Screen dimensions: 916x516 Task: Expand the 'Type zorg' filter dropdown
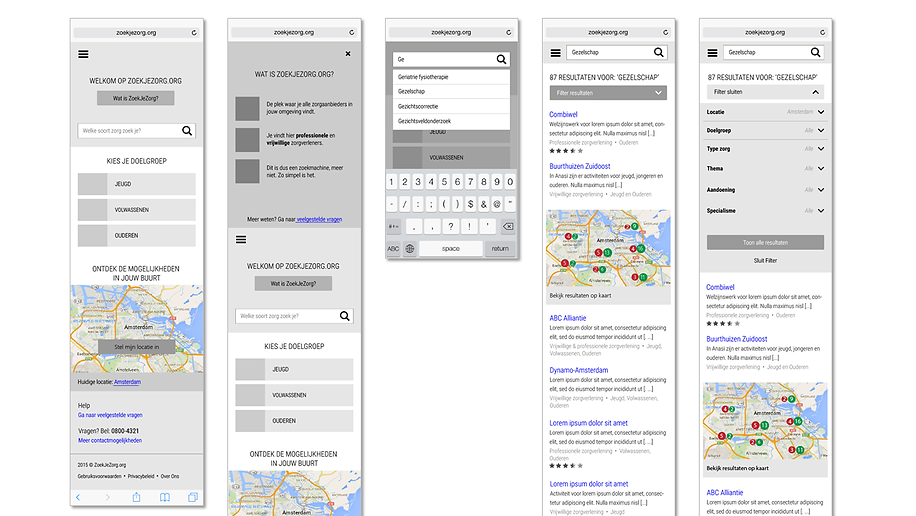765,149
